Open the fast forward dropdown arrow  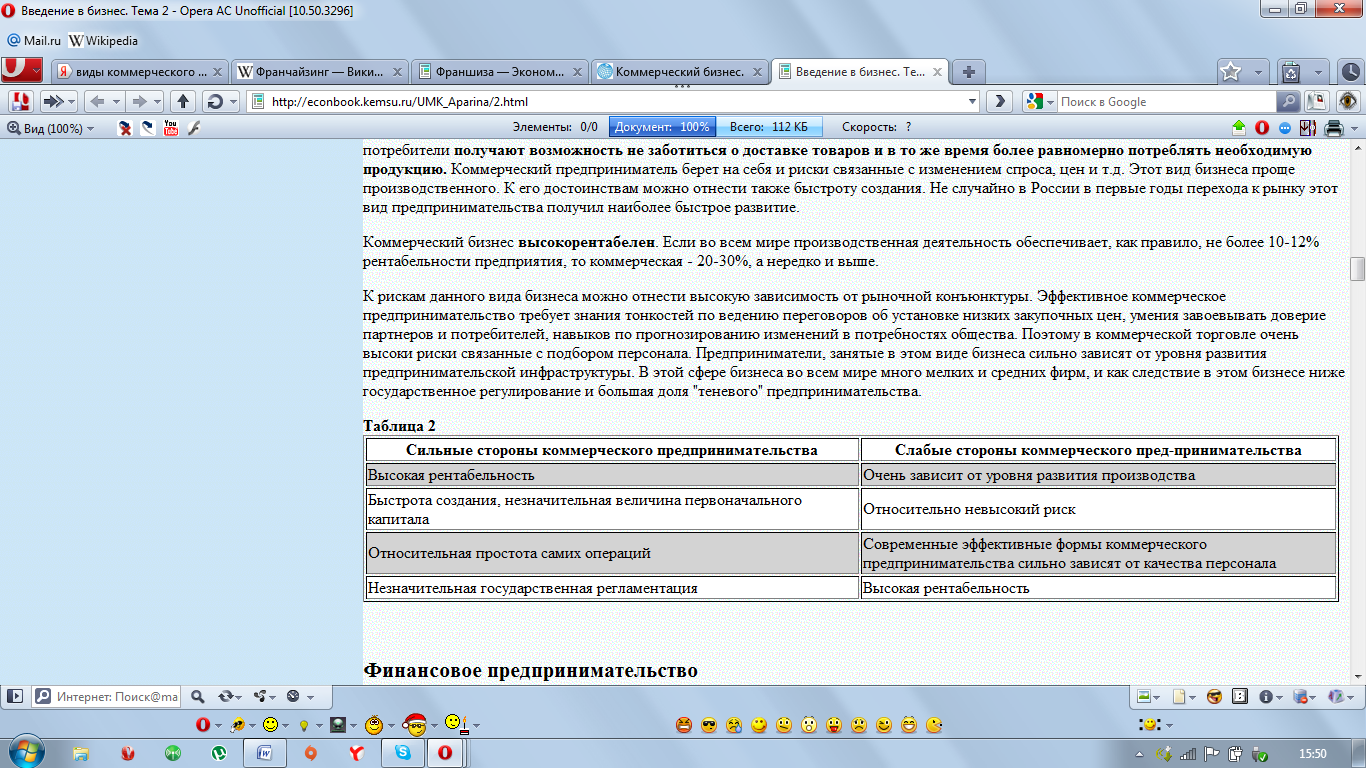(73, 102)
